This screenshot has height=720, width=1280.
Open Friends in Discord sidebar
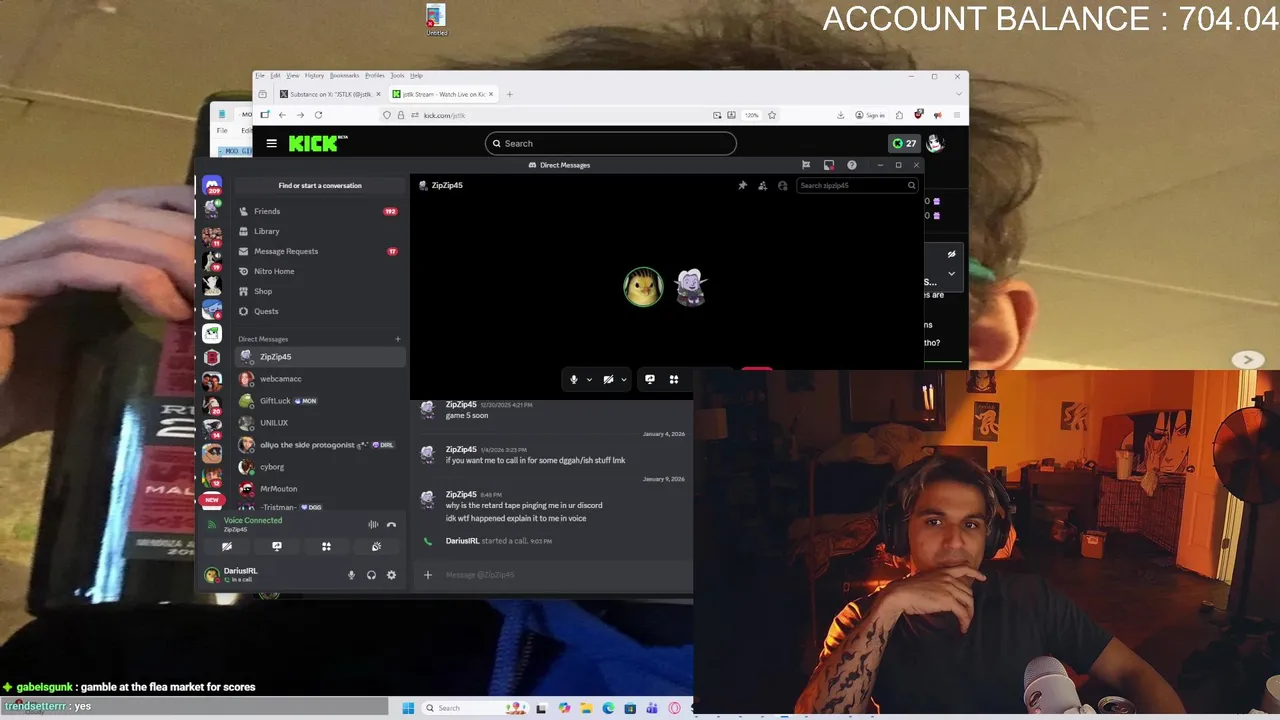click(320, 211)
